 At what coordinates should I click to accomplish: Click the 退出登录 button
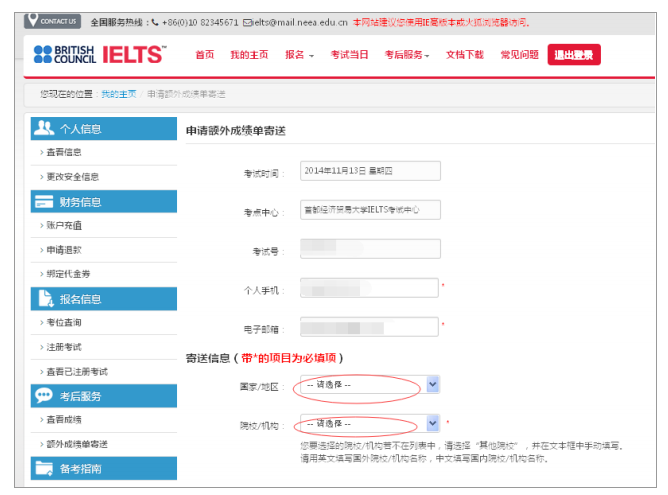pyautogui.click(x=574, y=55)
